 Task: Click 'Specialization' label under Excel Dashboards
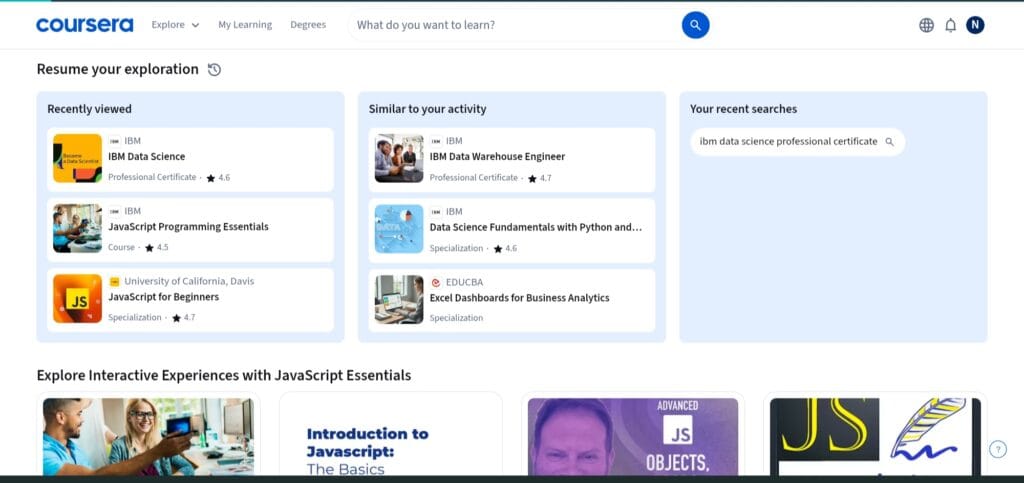click(456, 318)
